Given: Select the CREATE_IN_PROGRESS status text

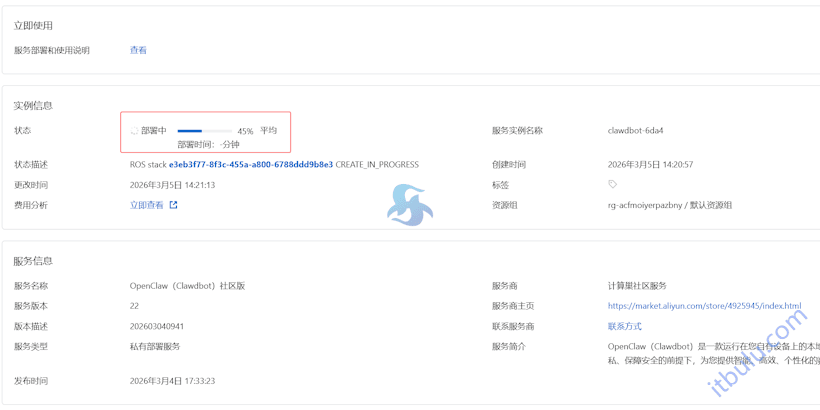Looking at the screenshot, I should [377, 164].
